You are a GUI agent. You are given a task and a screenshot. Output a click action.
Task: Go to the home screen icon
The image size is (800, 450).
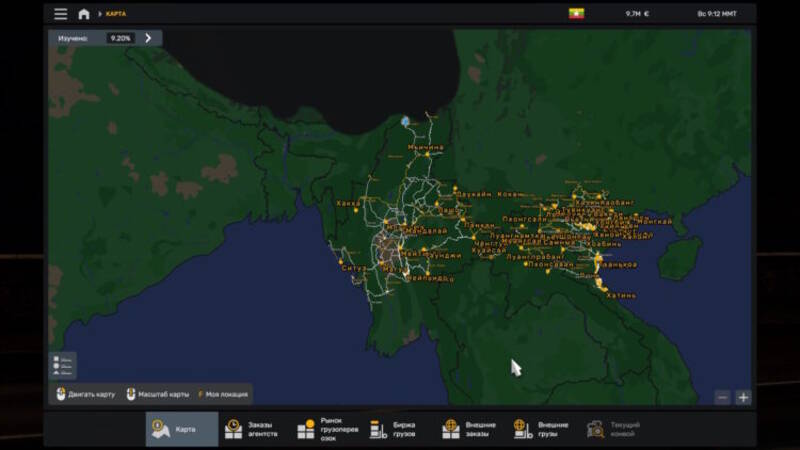84,14
